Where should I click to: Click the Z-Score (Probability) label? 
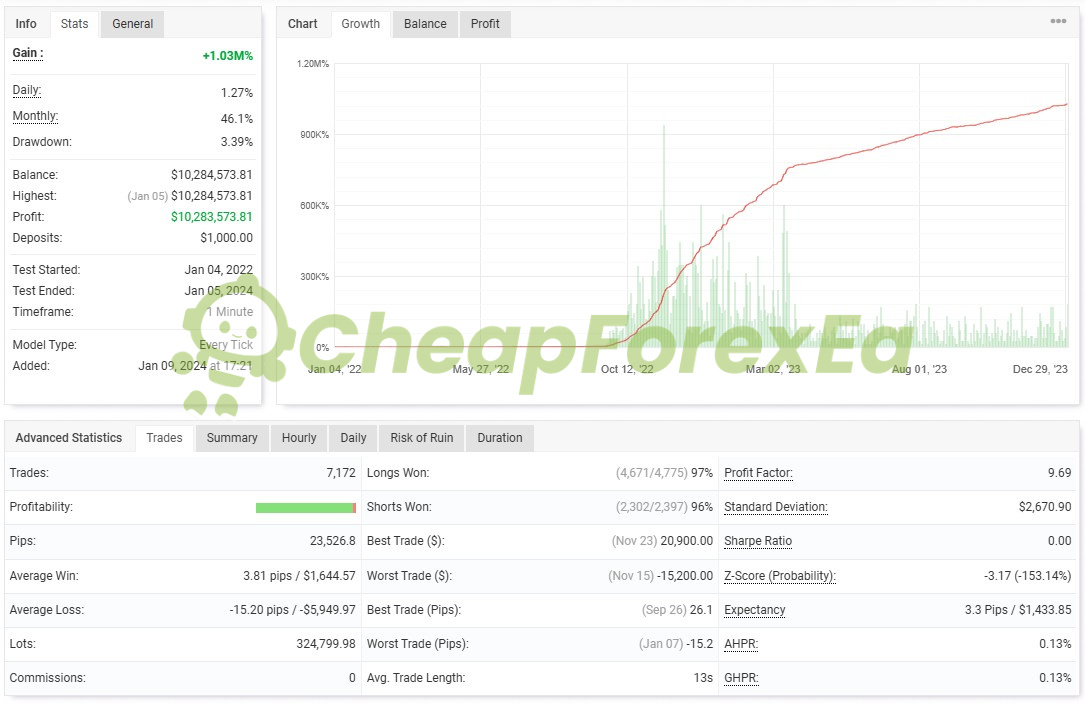[780, 576]
